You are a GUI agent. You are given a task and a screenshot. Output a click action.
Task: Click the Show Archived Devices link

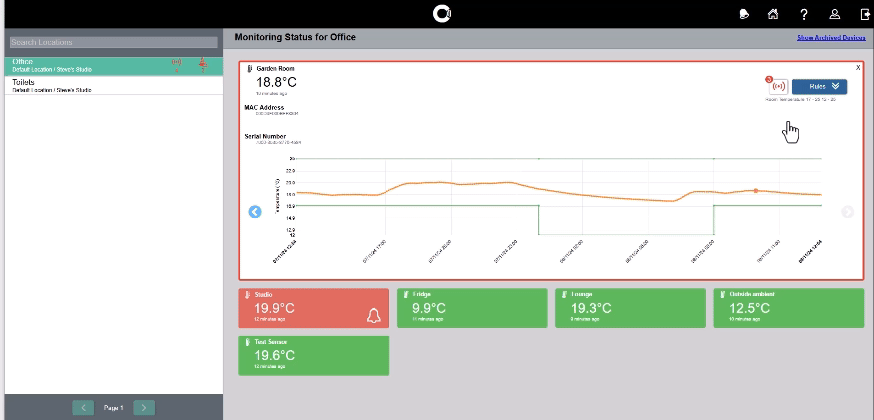(830, 38)
